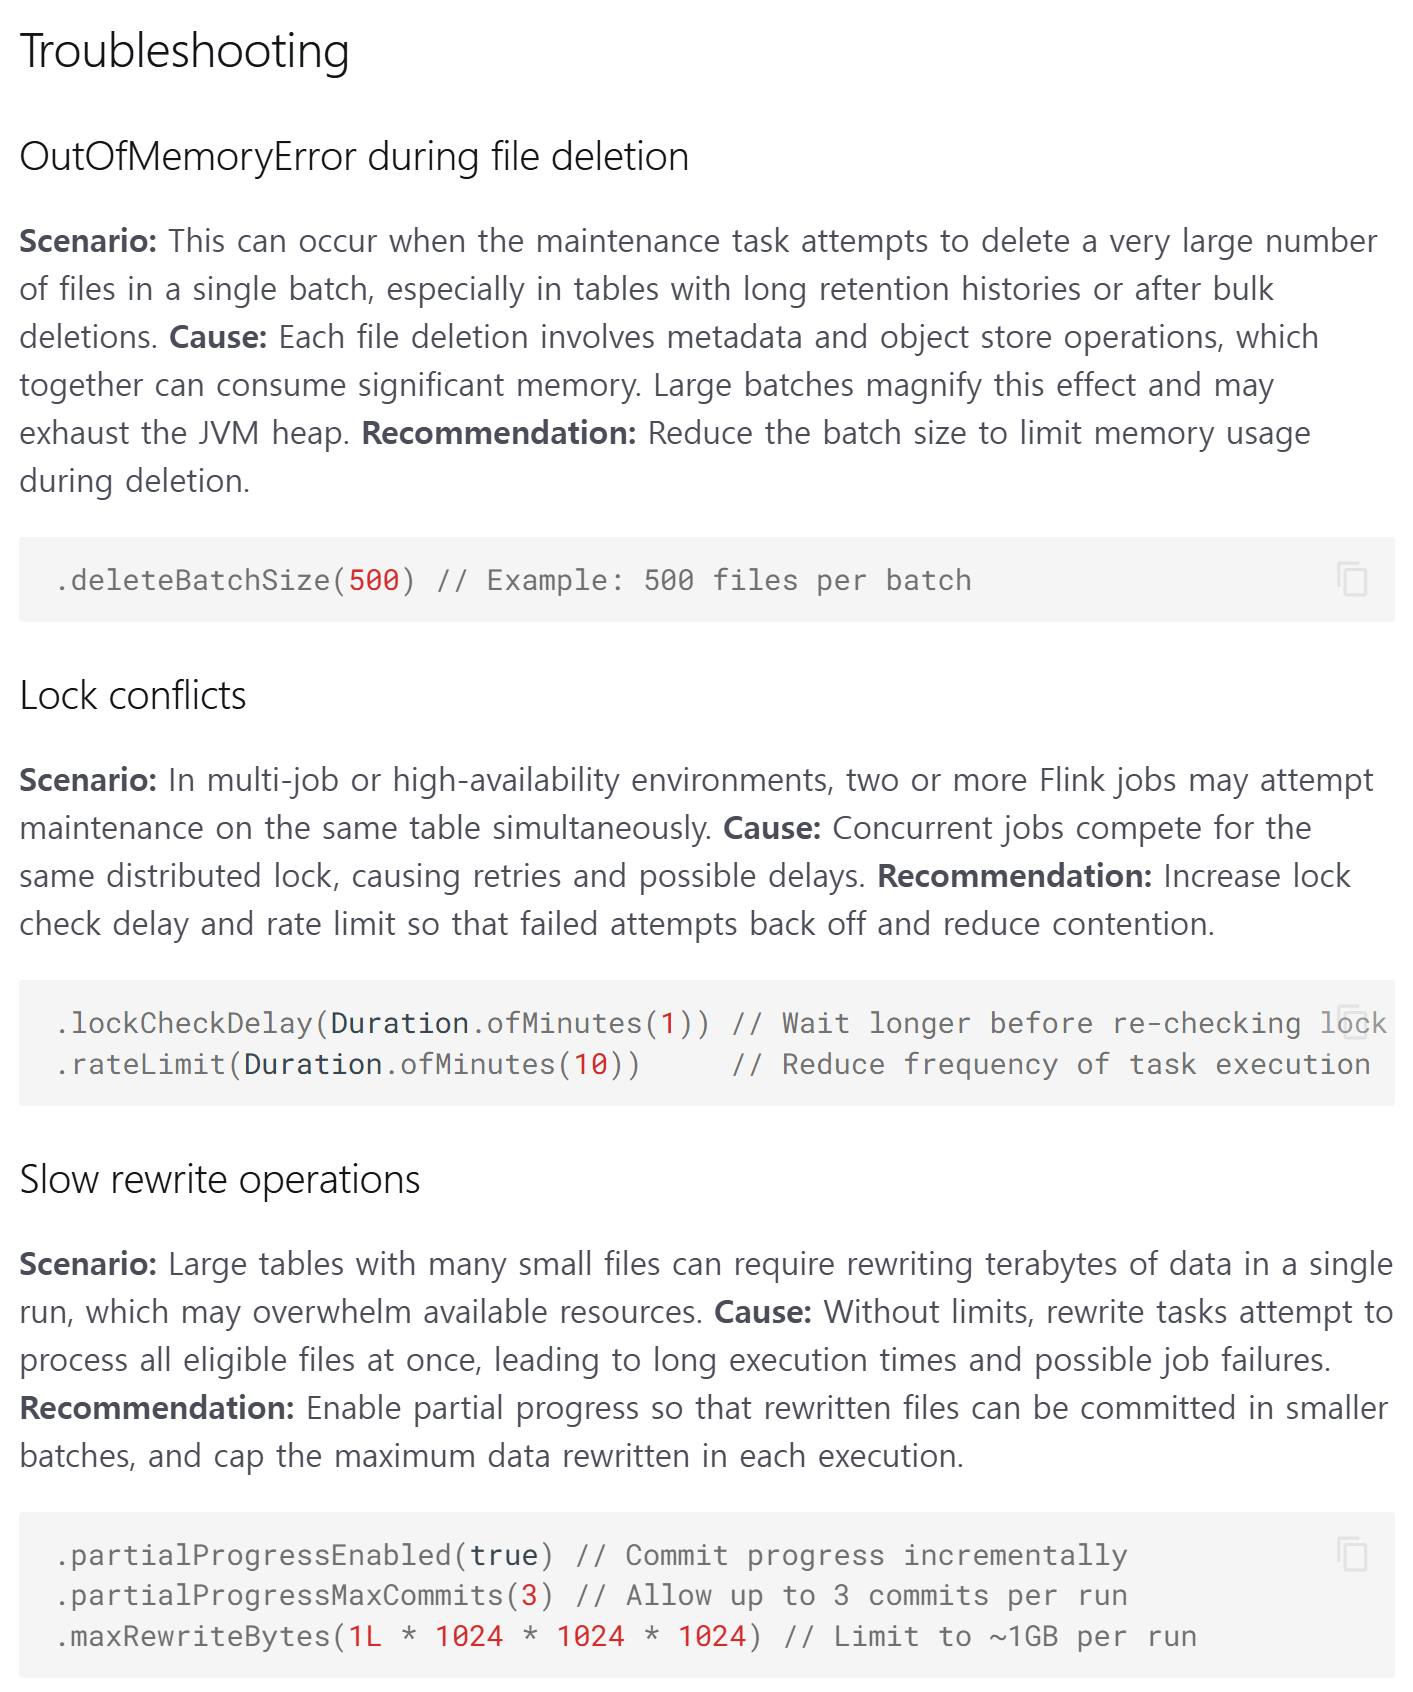The image size is (1413, 1692).
Task: Copy the lockCheckDelay code block
Action: 1352,1022
